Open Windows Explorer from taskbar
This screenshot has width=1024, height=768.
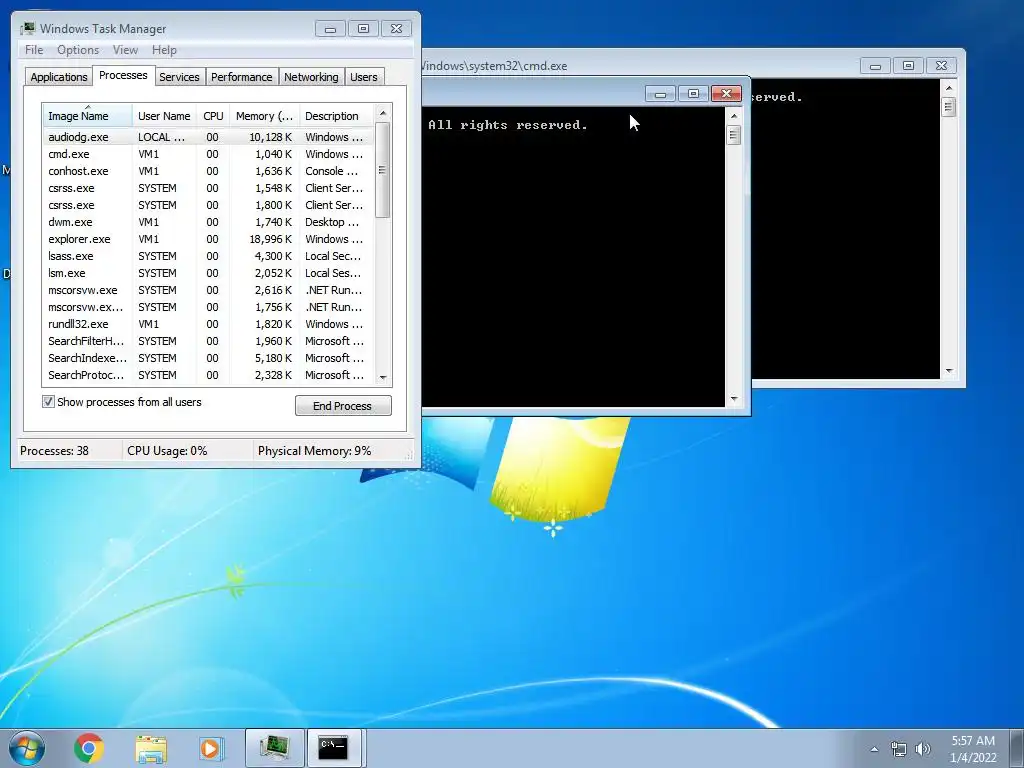coord(151,748)
